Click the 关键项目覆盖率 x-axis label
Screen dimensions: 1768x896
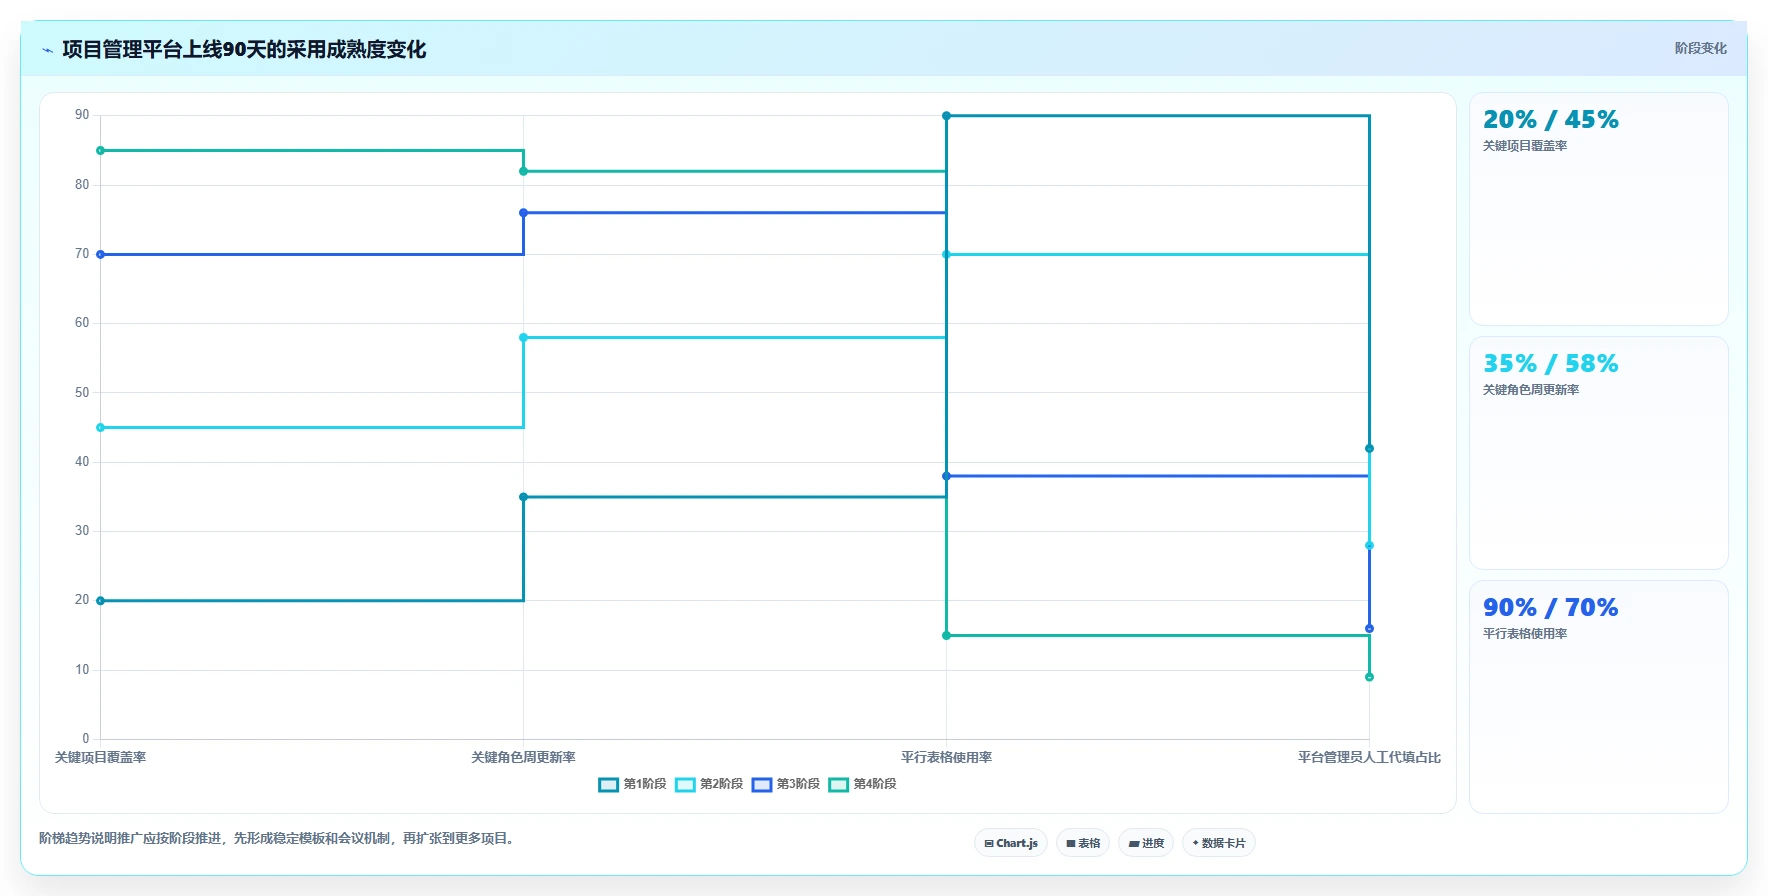point(100,758)
